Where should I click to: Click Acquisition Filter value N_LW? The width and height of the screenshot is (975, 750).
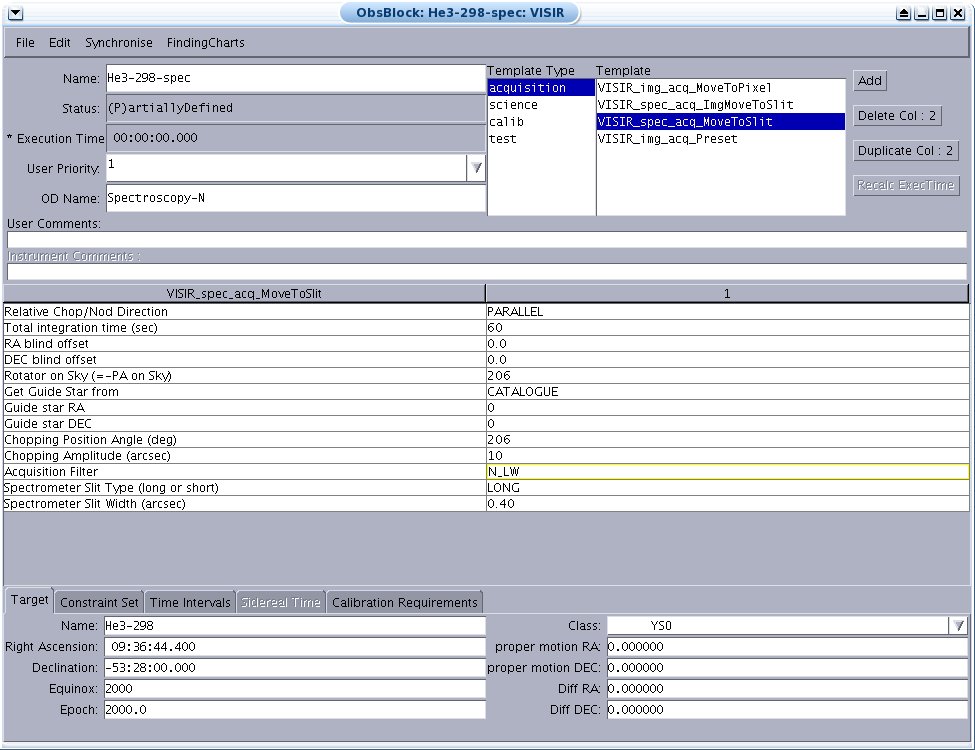tap(727, 472)
